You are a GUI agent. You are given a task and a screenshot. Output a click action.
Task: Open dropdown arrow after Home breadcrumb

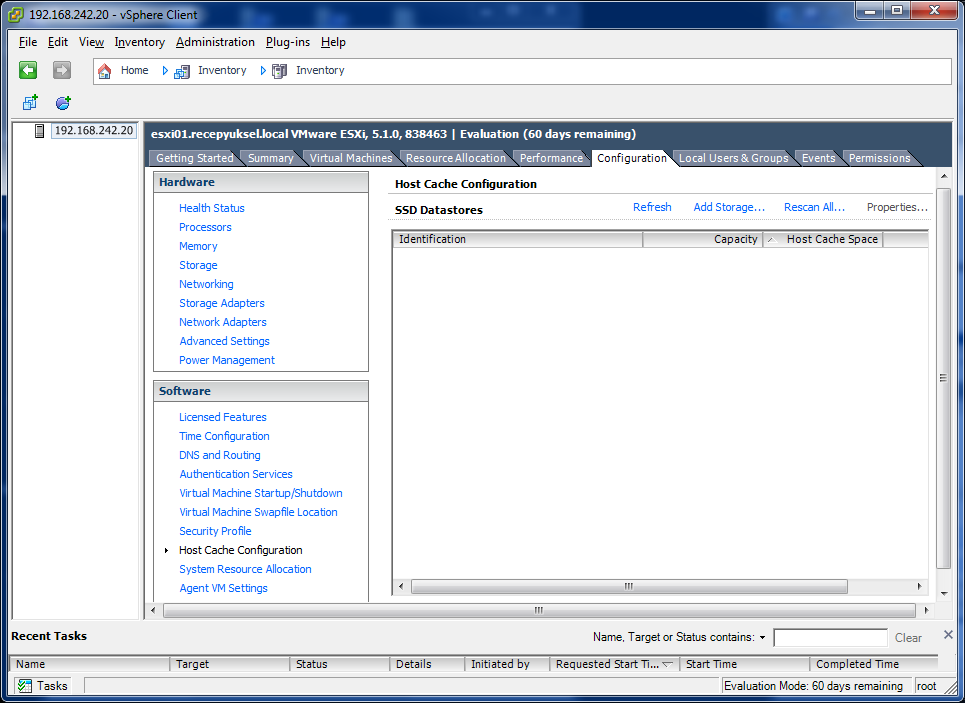165,71
